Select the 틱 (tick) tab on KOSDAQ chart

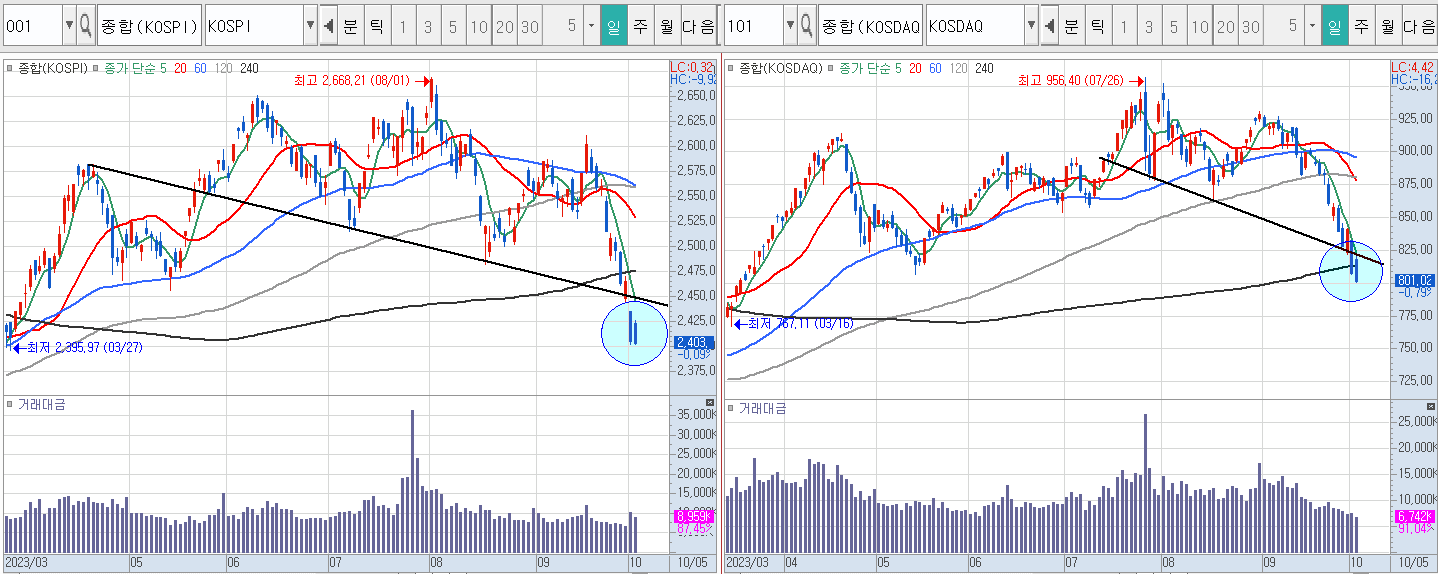(x=1097, y=26)
